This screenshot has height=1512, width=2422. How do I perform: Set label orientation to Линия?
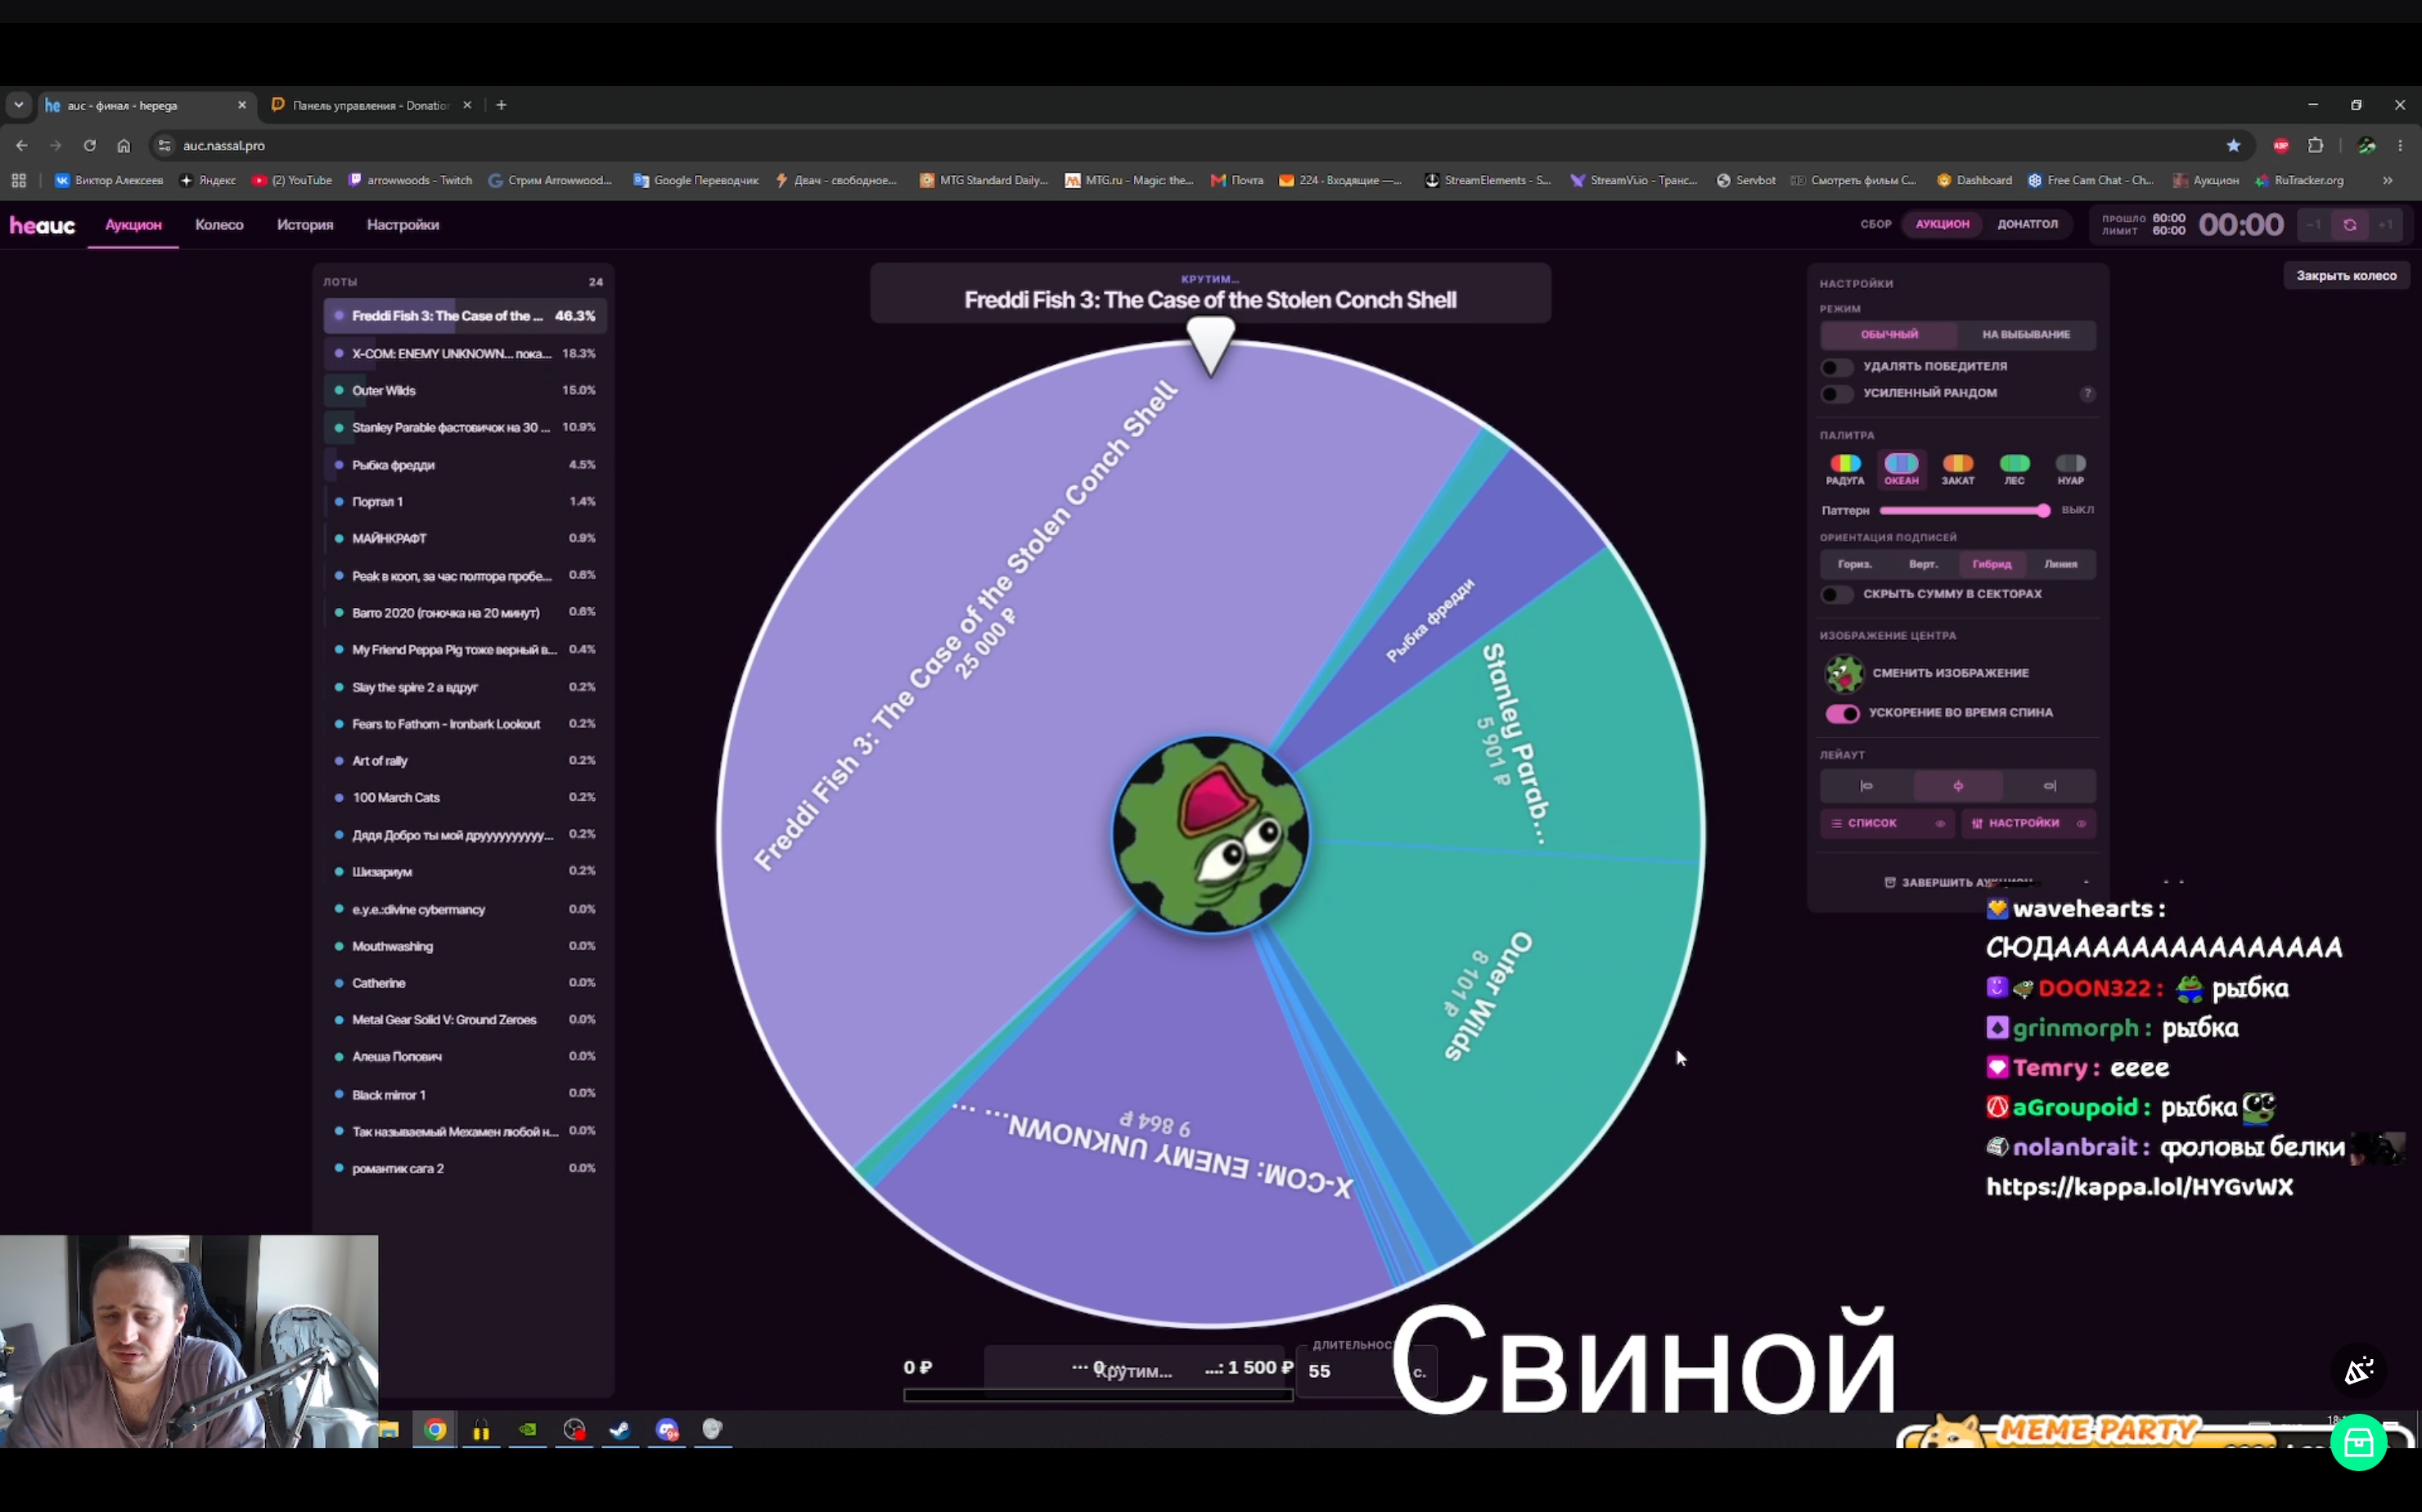(x=2060, y=565)
